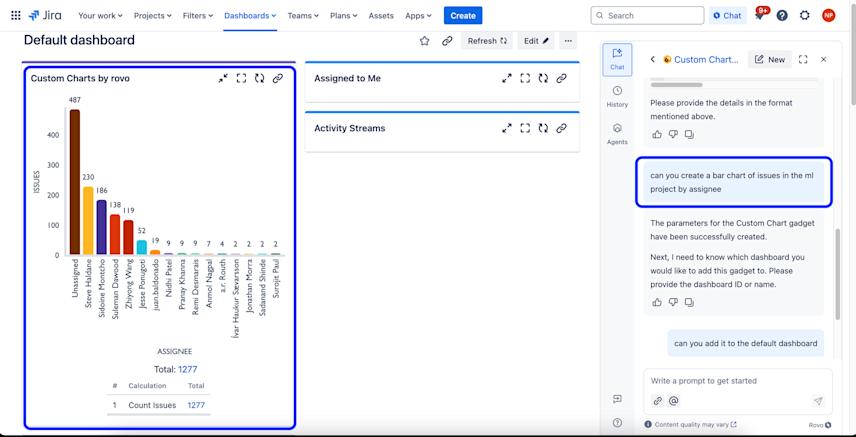Refresh the Assigned to Me gadget
Image resolution: width=856 pixels, height=437 pixels.
(x=543, y=78)
